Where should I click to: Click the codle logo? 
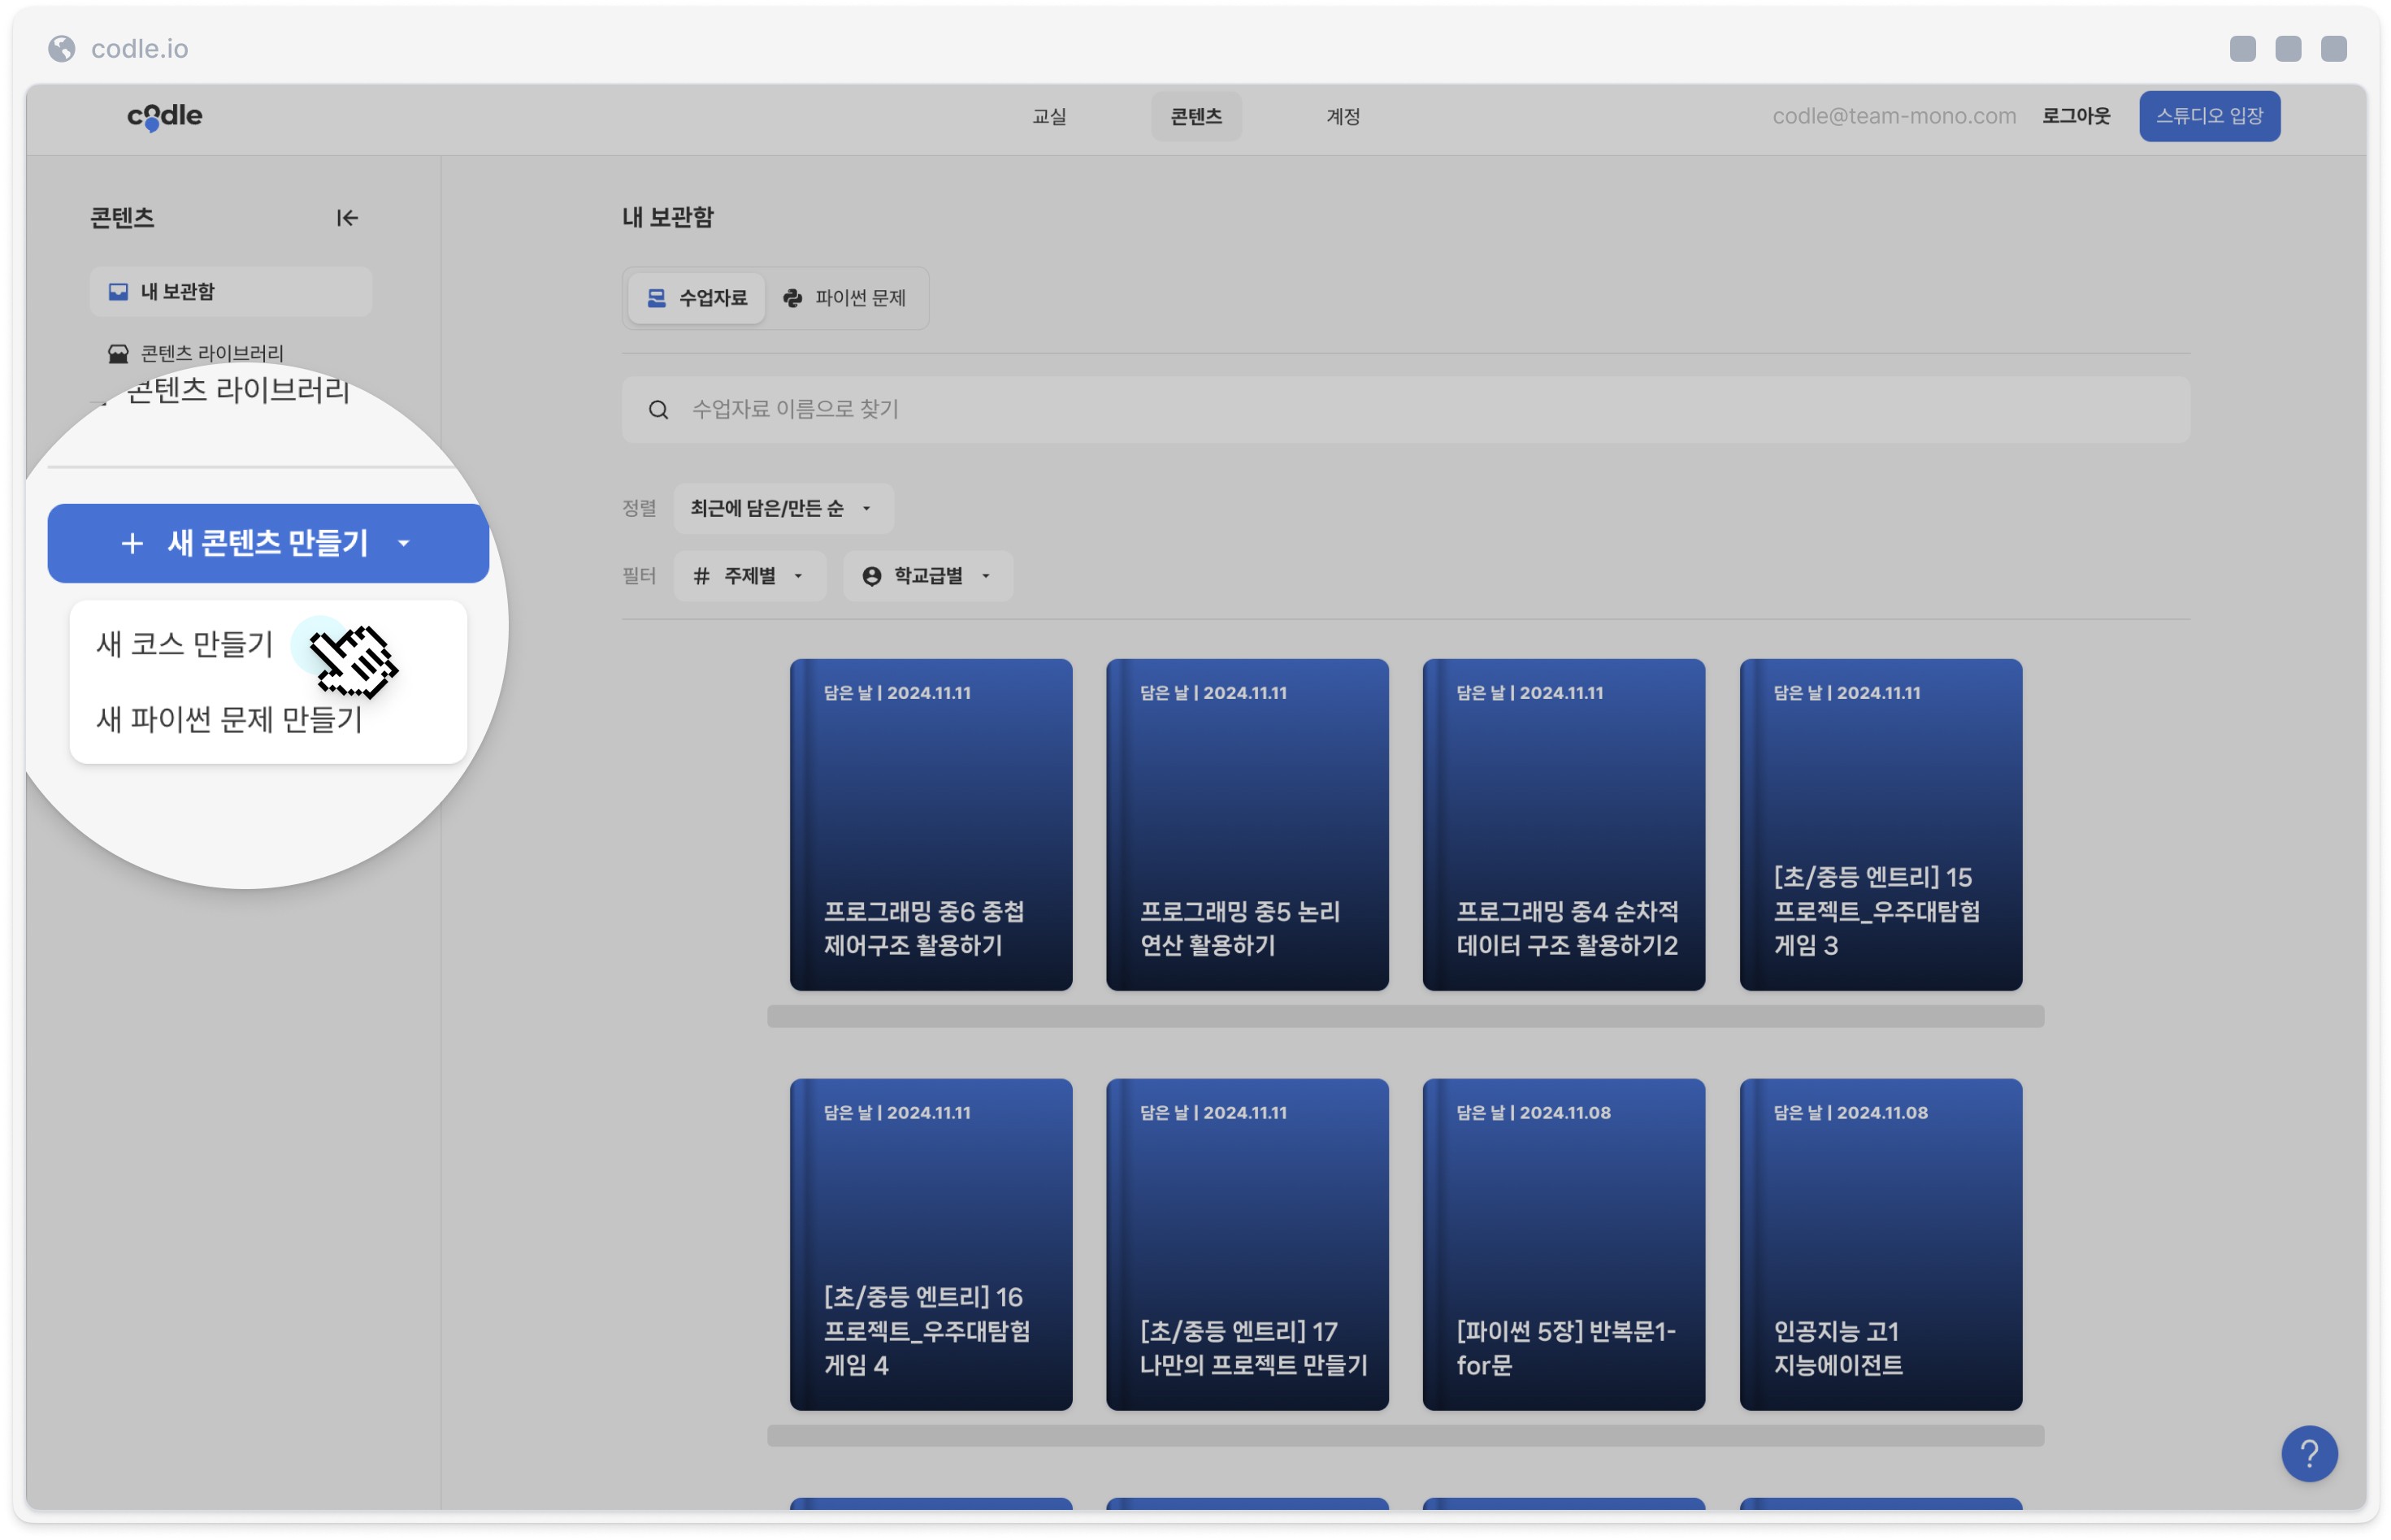165,116
